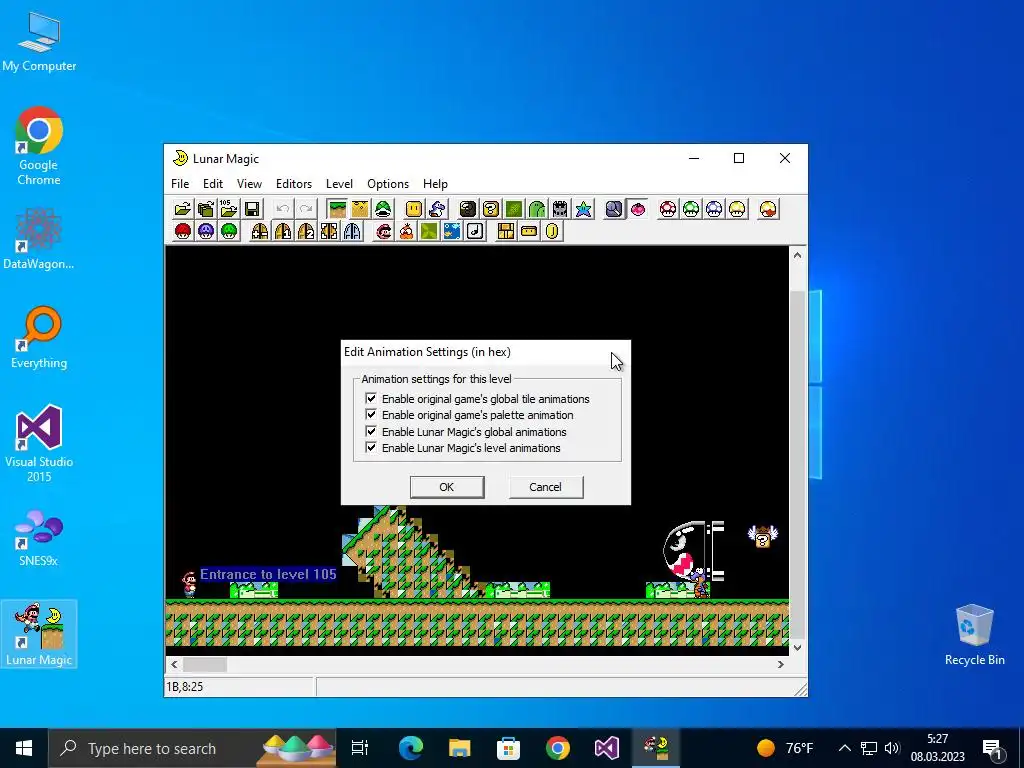Viewport: 1024px width, 768px height.
Task: Click the vertical scrollbar down arrow
Action: tap(797, 647)
